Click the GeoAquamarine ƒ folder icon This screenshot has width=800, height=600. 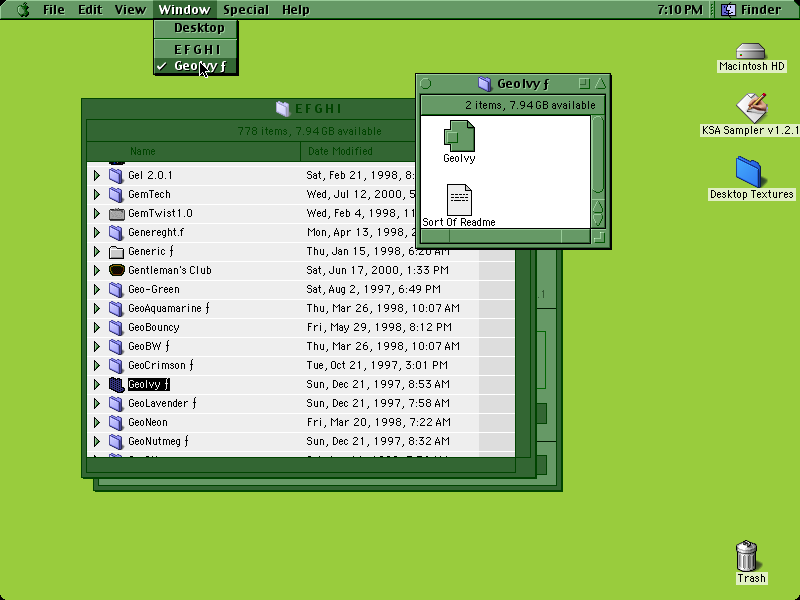point(116,309)
